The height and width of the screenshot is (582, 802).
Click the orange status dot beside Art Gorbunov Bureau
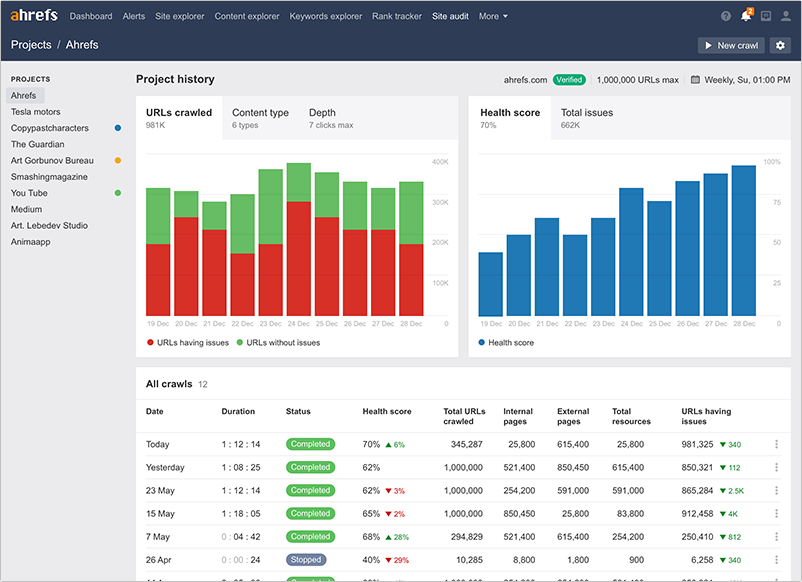click(x=118, y=161)
